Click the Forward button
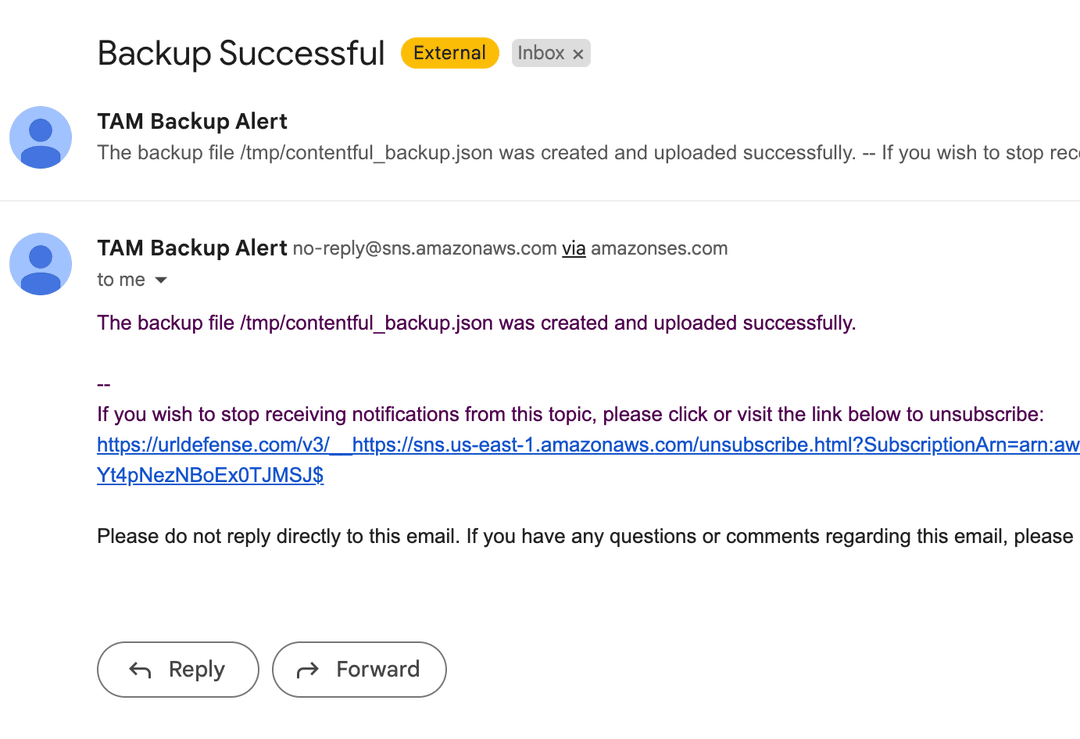Image resolution: width=1080 pixels, height=739 pixels. click(359, 669)
